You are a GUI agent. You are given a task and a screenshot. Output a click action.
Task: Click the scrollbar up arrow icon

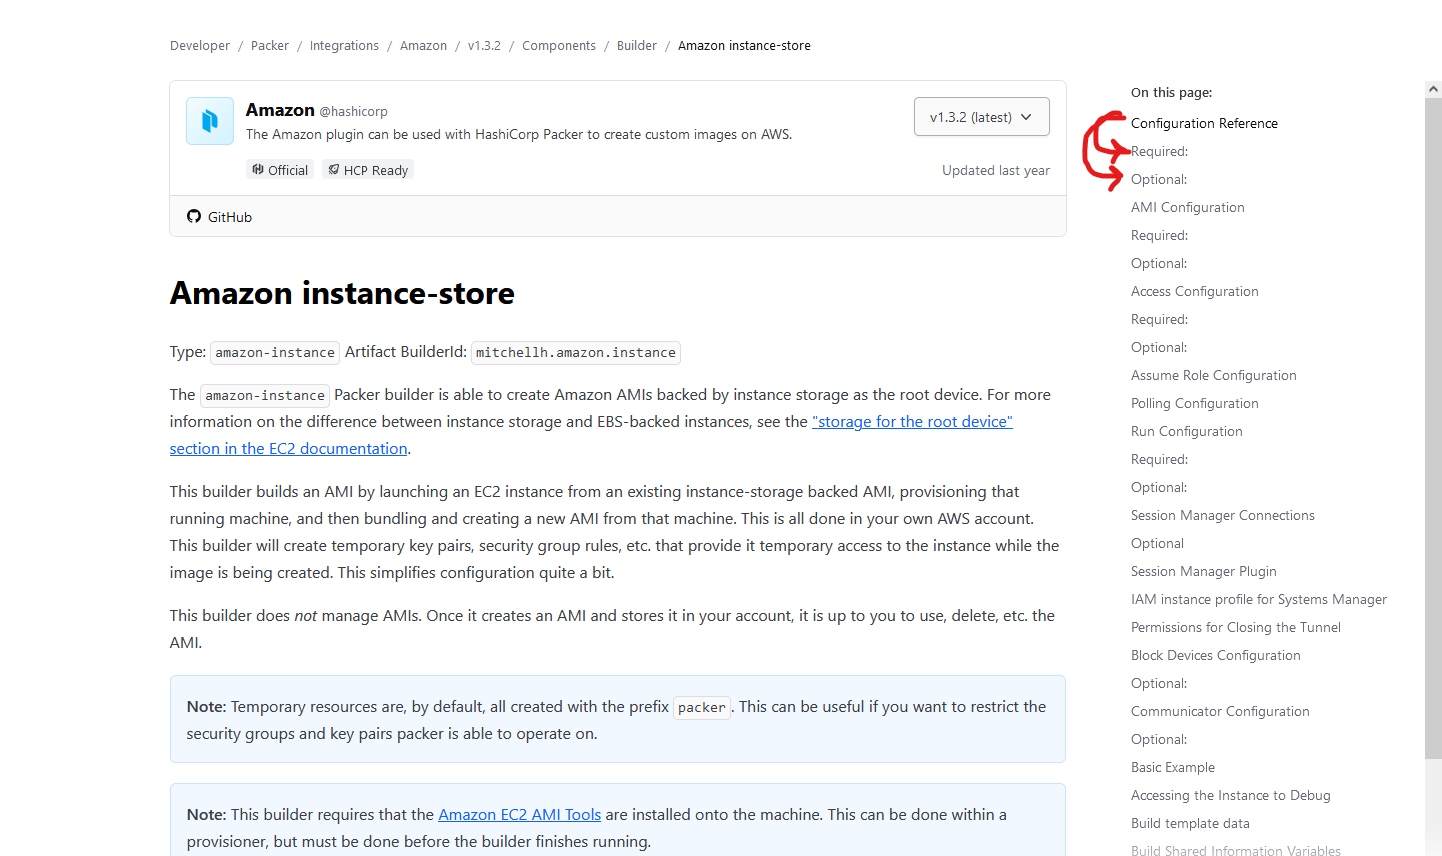tap(1434, 88)
